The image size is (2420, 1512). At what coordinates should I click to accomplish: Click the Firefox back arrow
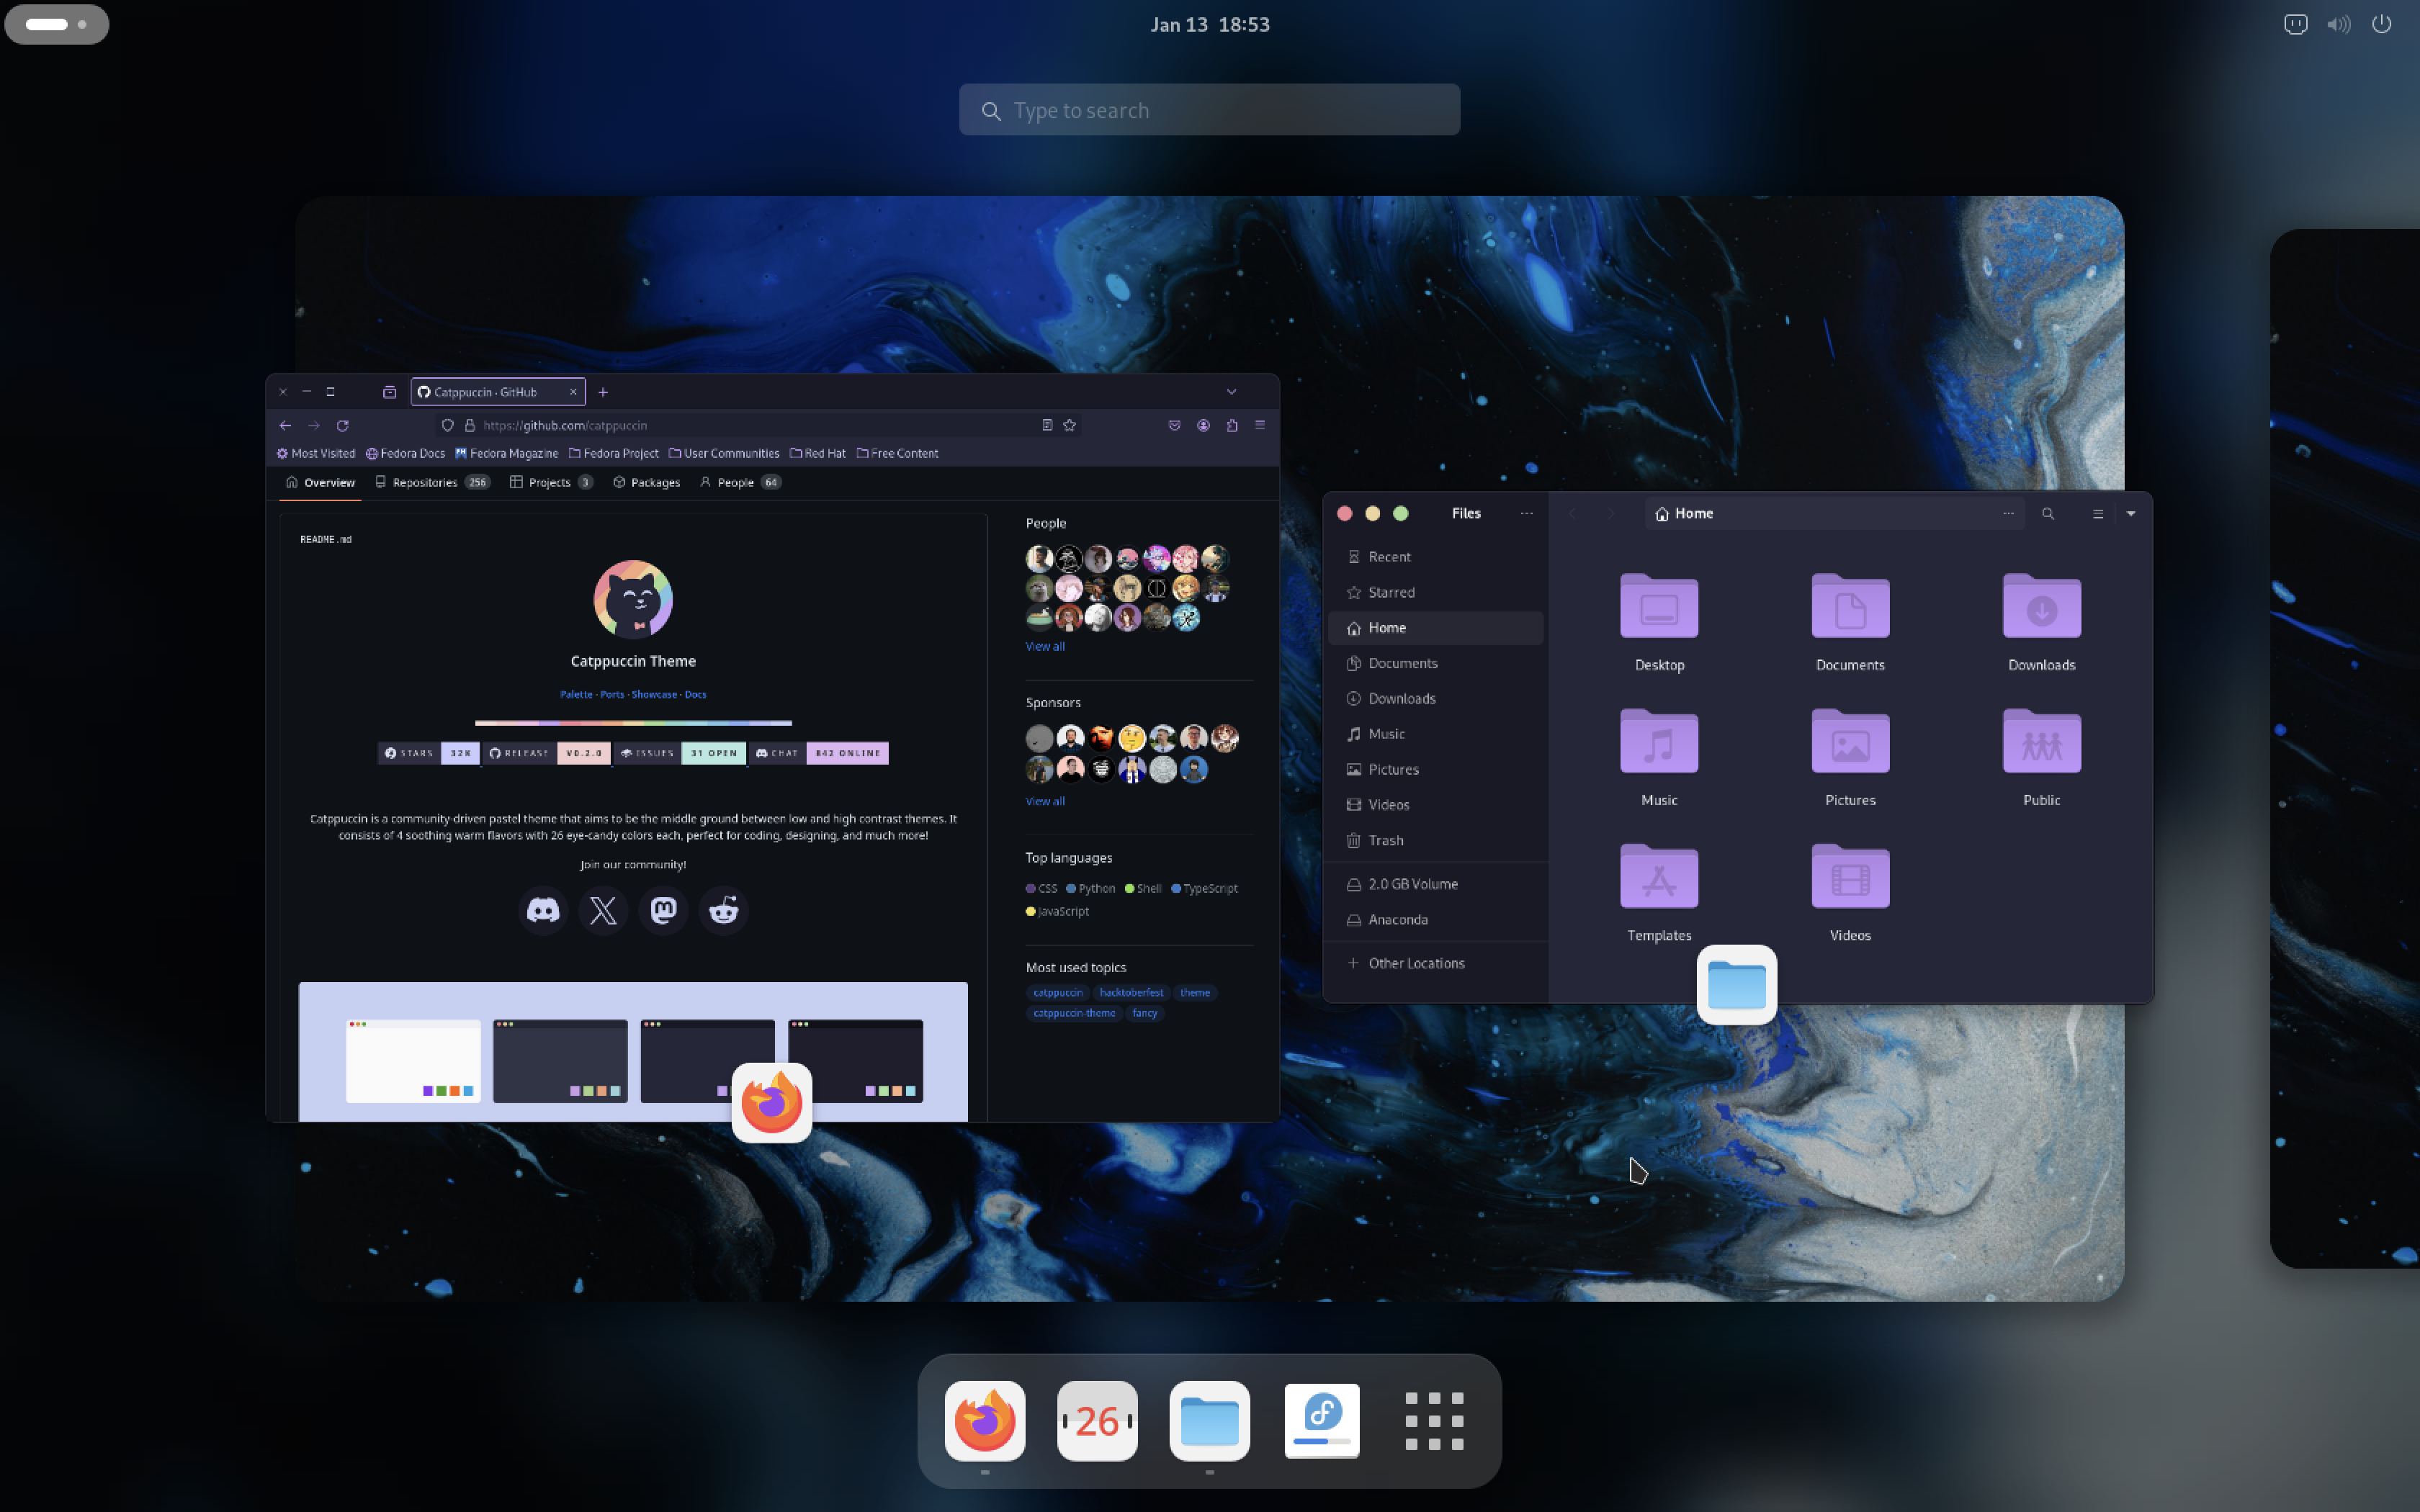pos(285,425)
